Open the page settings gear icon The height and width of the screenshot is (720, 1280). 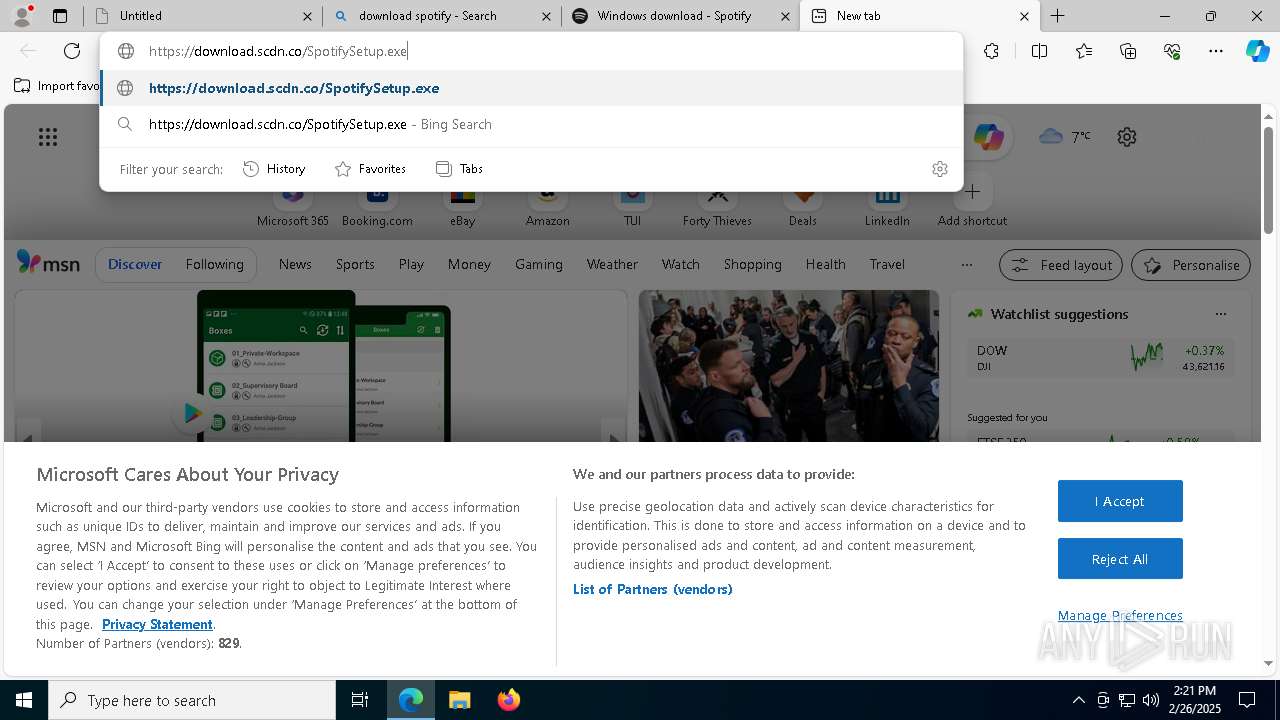click(1127, 137)
